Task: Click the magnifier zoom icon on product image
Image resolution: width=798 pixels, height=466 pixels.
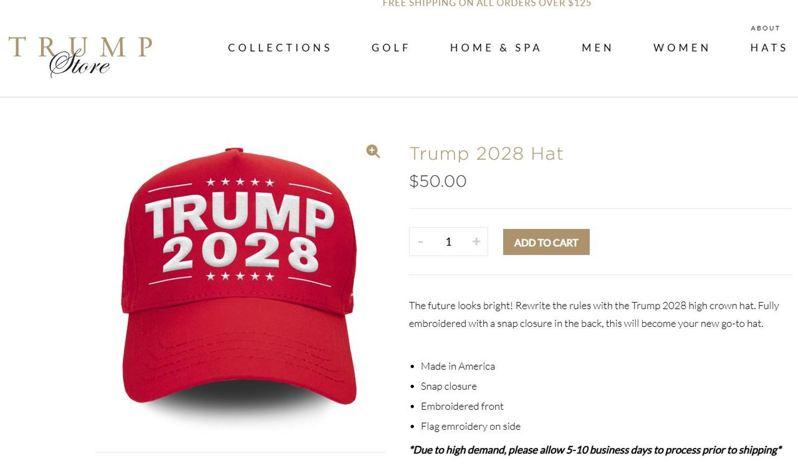Action: pos(373,151)
